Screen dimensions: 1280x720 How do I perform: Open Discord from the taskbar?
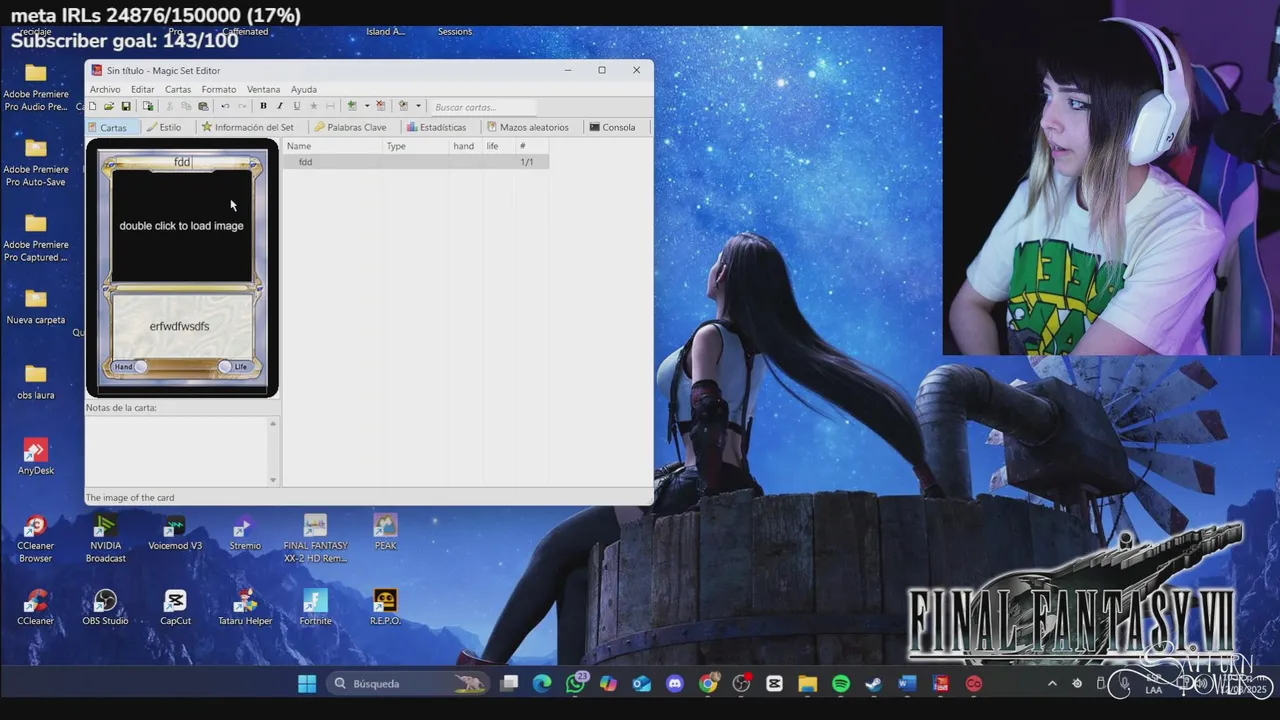click(675, 684)
